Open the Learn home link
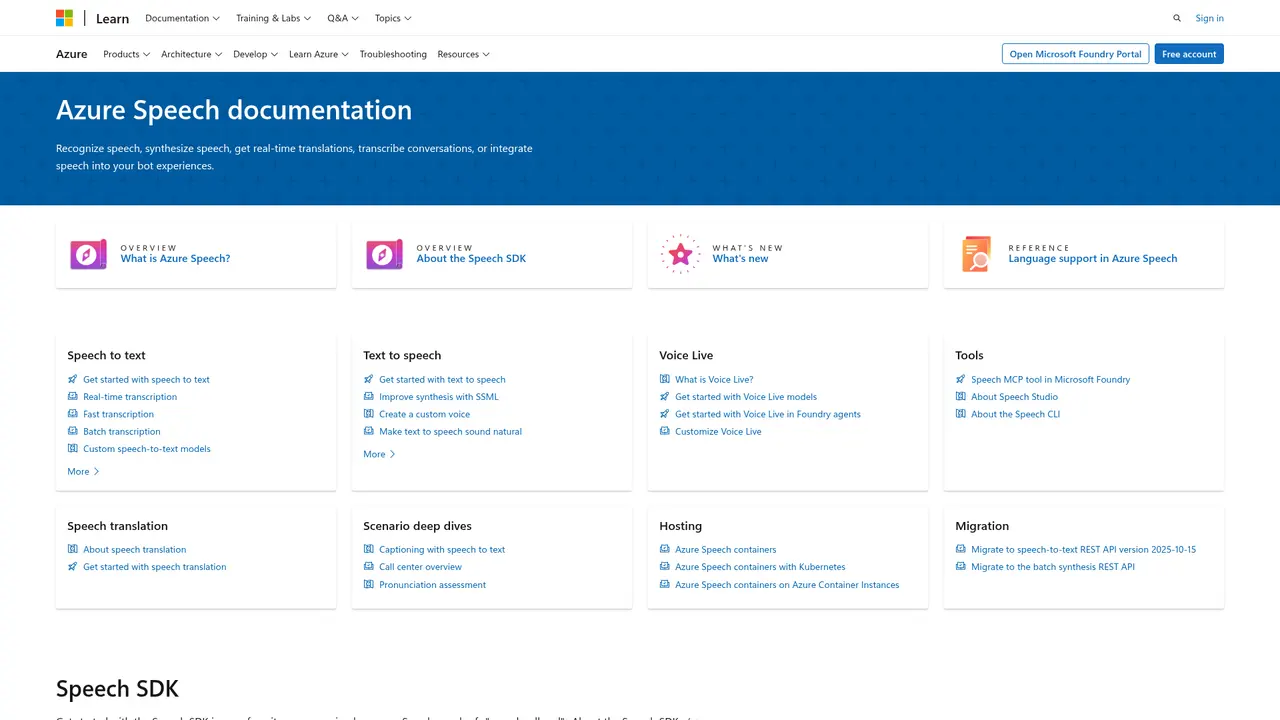 (x=112, y=18)
